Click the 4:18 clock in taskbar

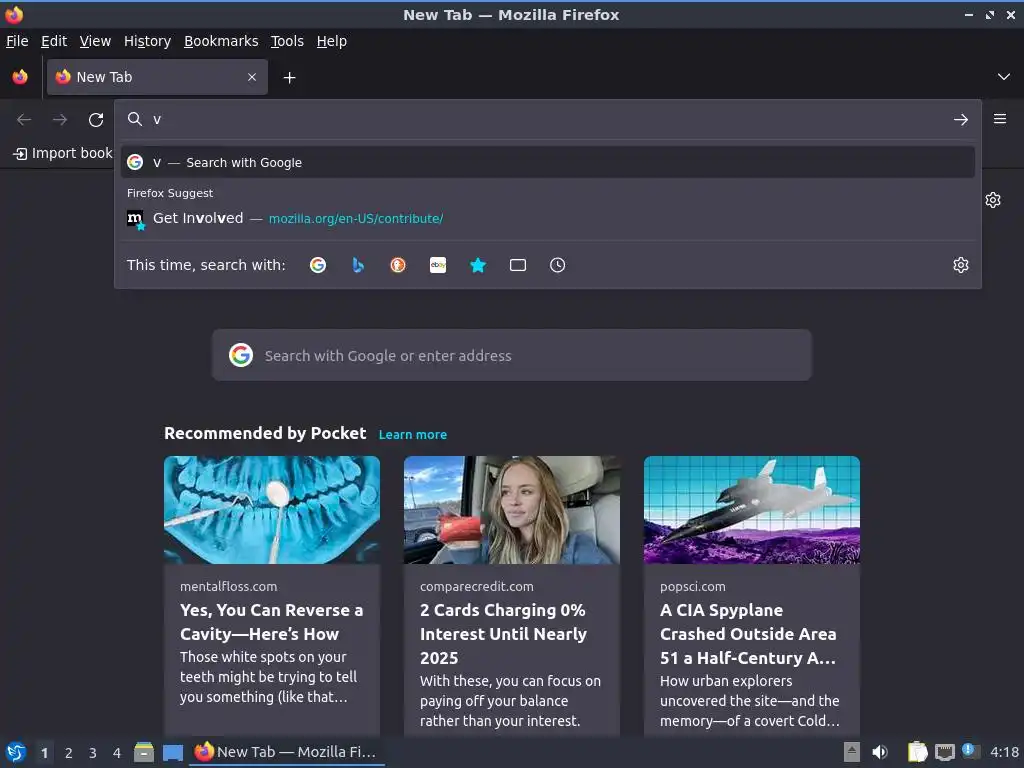point(1004,752)
